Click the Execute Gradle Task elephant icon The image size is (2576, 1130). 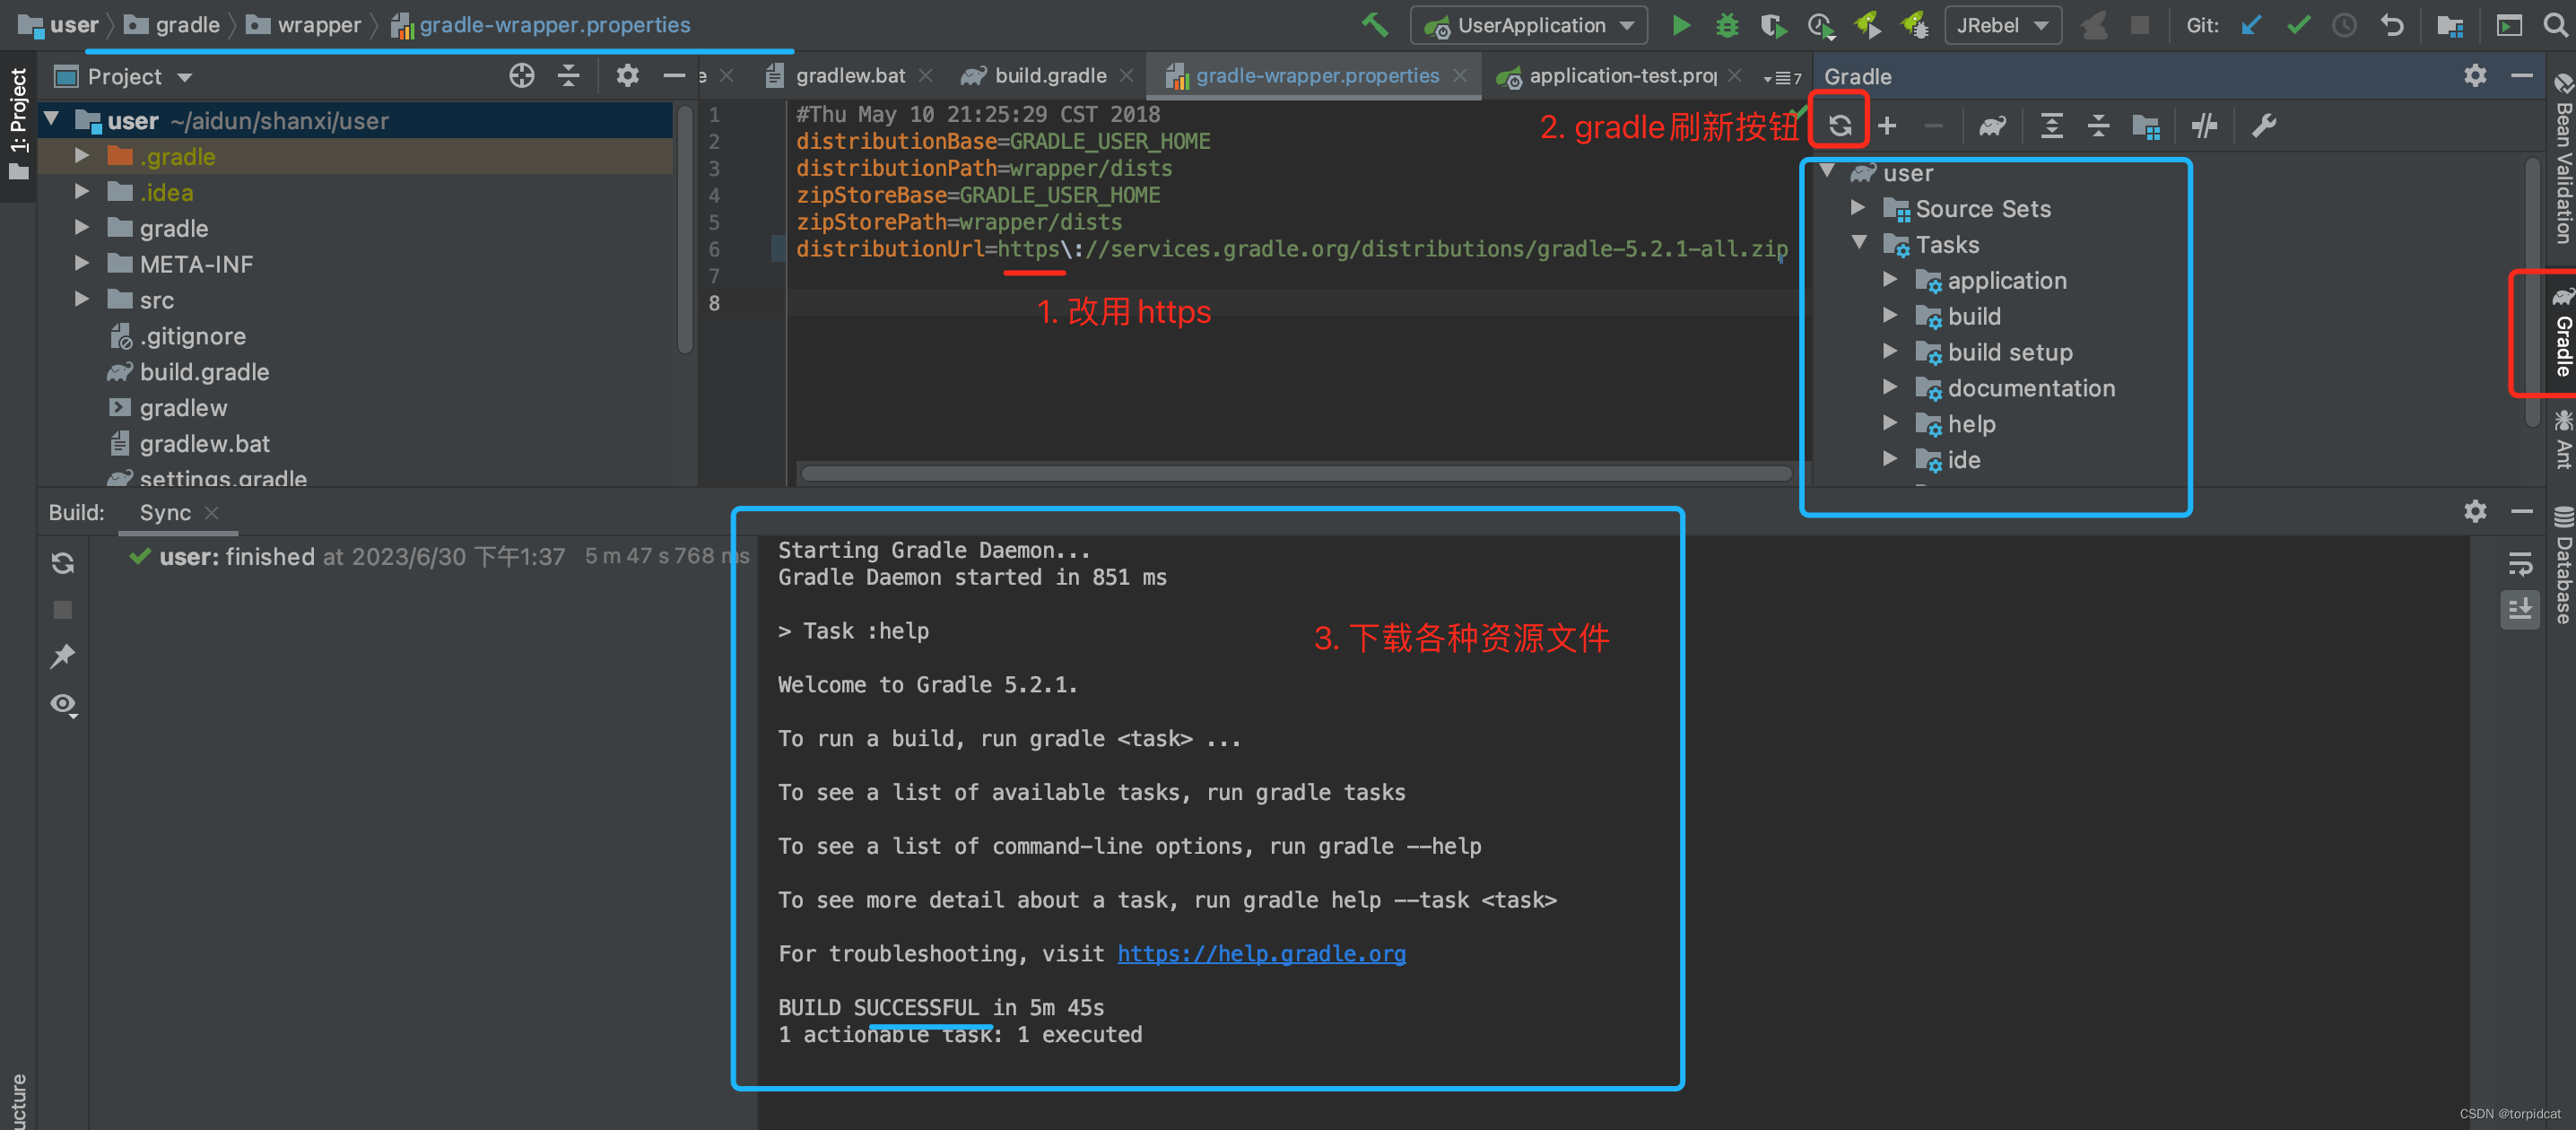[1992, 126]
